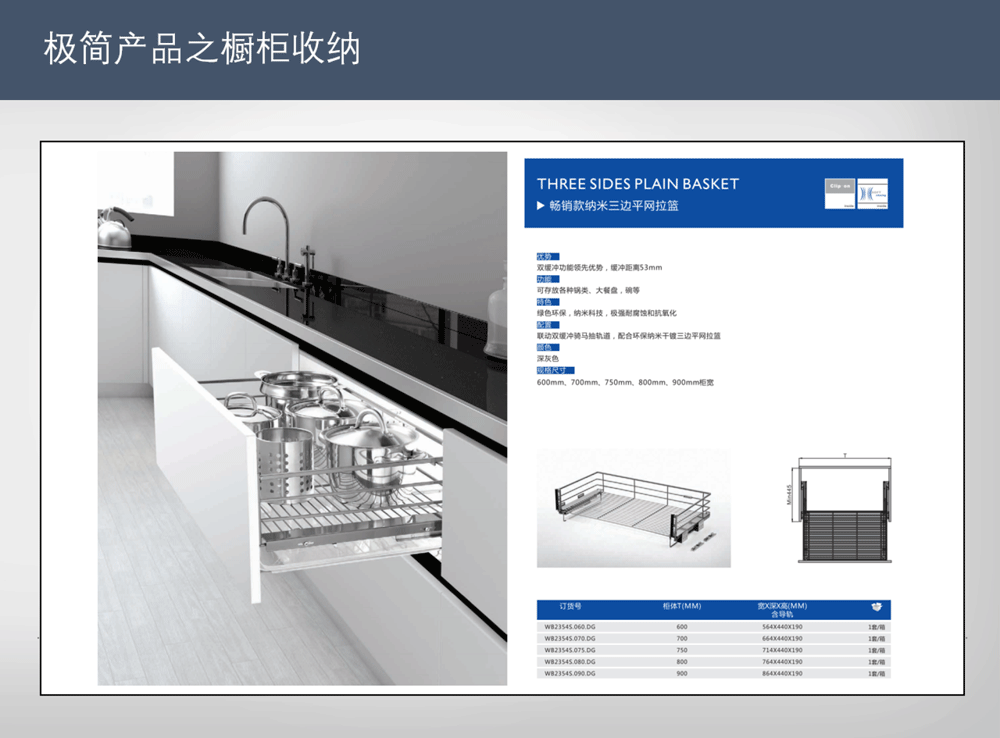
Task: Click order number WB2354S.060.DG
Action: (x=570, y=627)
